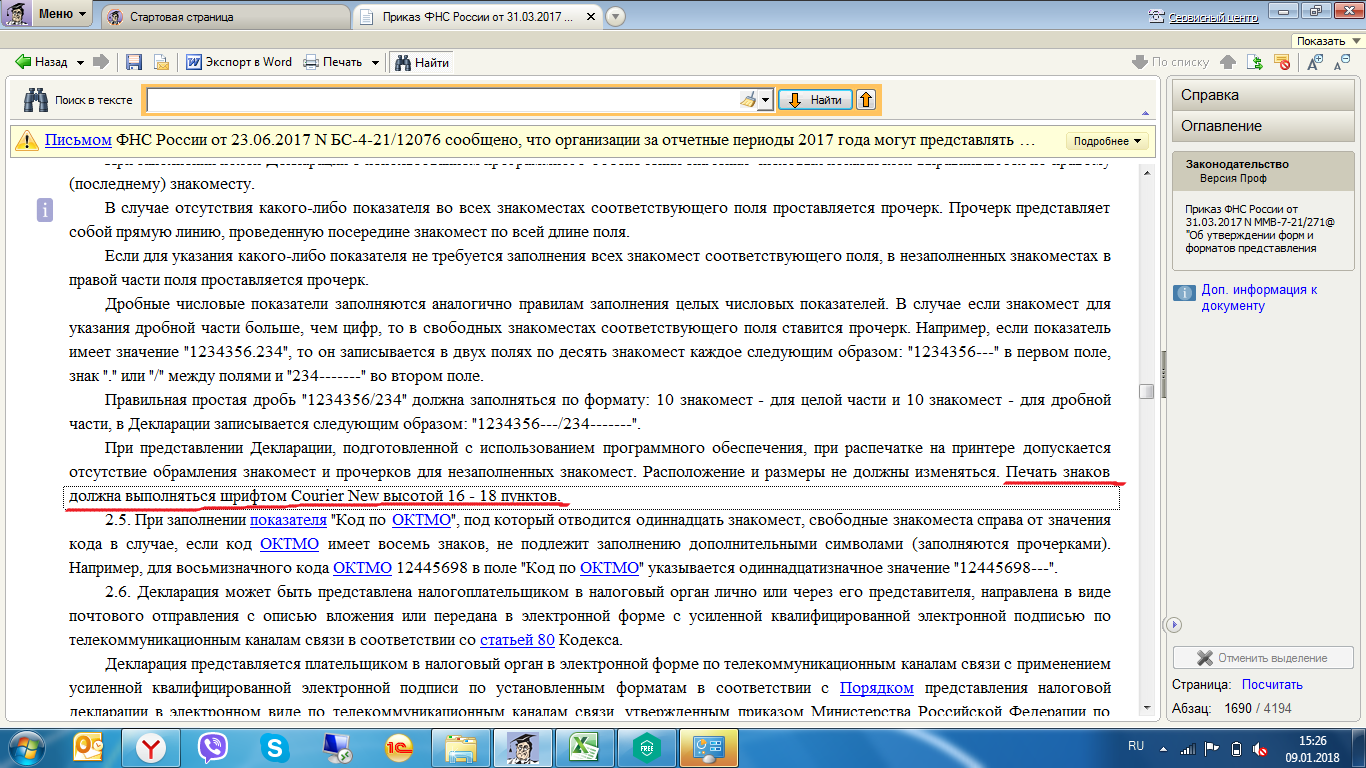Image resolution: width=1366 pixels, height=768 pixels.
Task: Find next with the down-arrow Найти button
Action: tap(815, 100)
